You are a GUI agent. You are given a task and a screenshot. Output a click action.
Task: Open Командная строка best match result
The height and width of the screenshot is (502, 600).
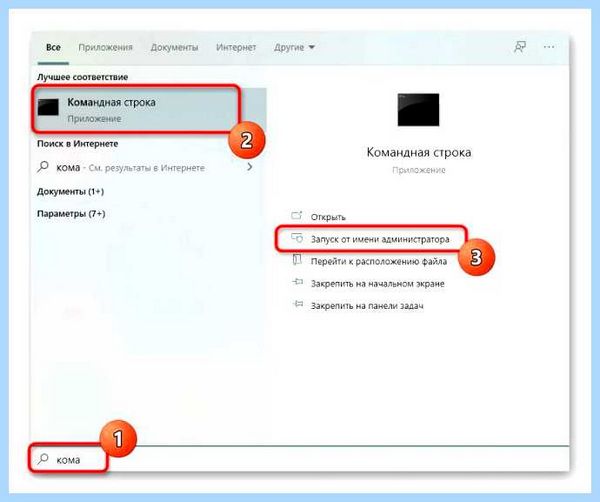coord(149,109)
